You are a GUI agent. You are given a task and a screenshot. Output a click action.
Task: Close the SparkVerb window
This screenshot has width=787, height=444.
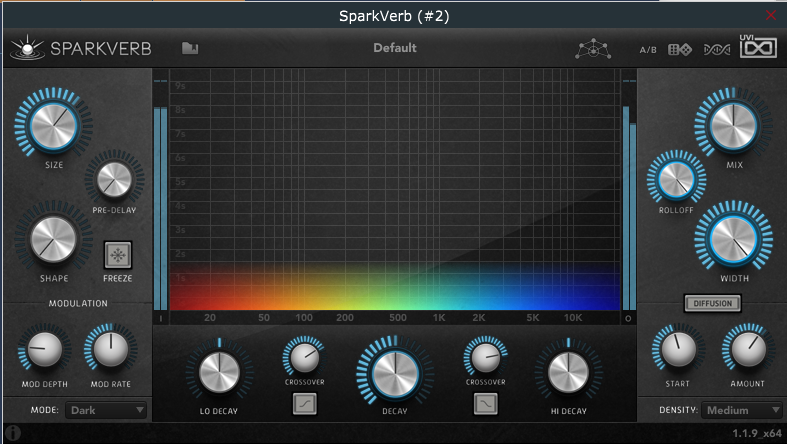(x=771, y=16)
